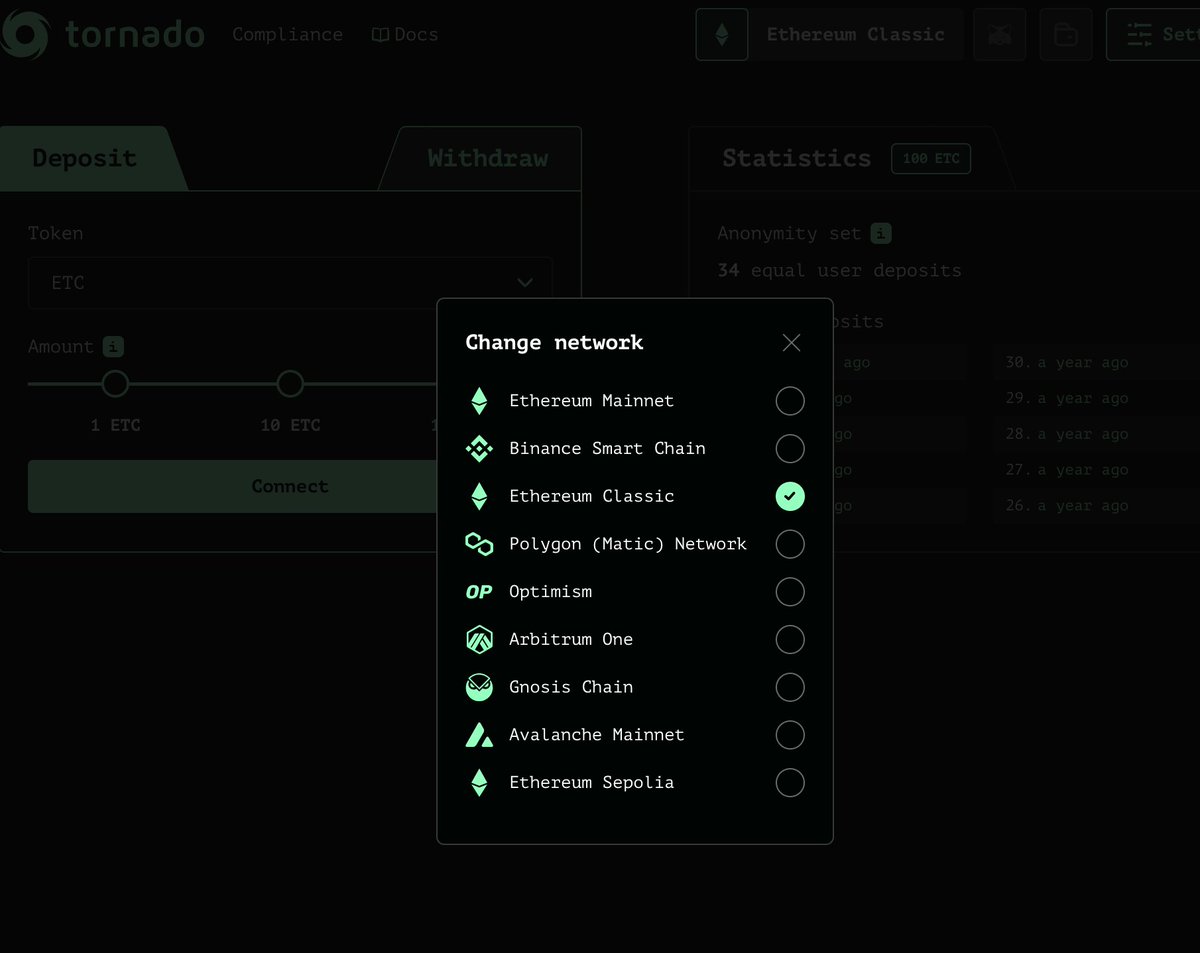Click the '29. a year ago' deposit entry
Image resolution: width=1200 pixels, height=953 pixels.
[x=1066, y=399]
